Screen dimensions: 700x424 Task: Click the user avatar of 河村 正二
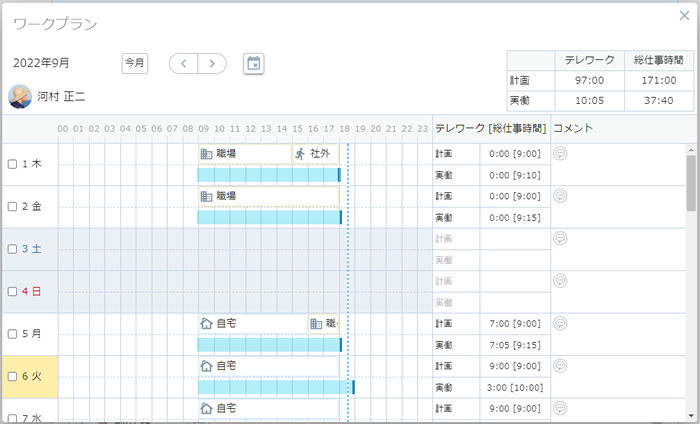[x=20, y=97]
